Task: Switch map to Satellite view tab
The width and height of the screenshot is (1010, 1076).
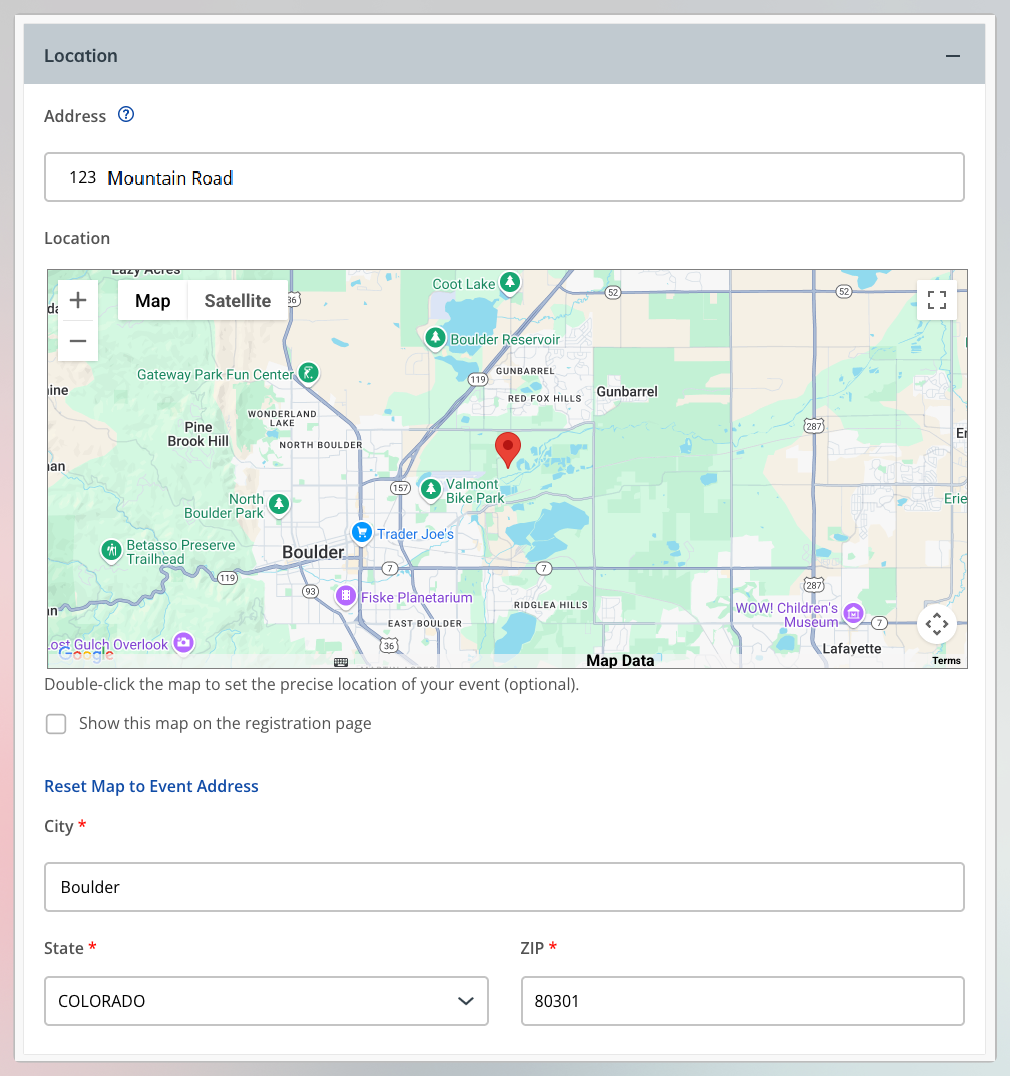Action: click(x=237, y=301)
